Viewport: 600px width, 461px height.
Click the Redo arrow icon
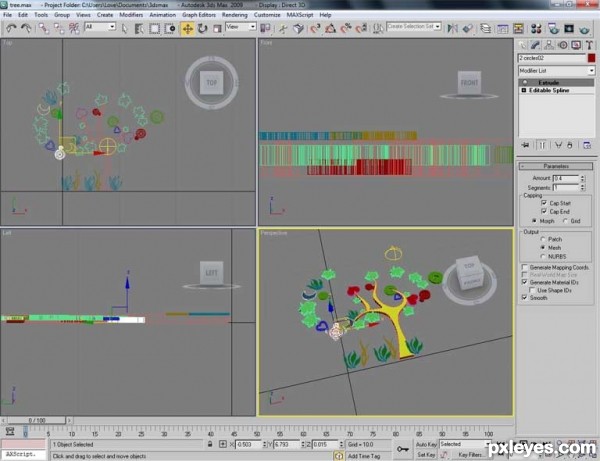pos(26,28)
